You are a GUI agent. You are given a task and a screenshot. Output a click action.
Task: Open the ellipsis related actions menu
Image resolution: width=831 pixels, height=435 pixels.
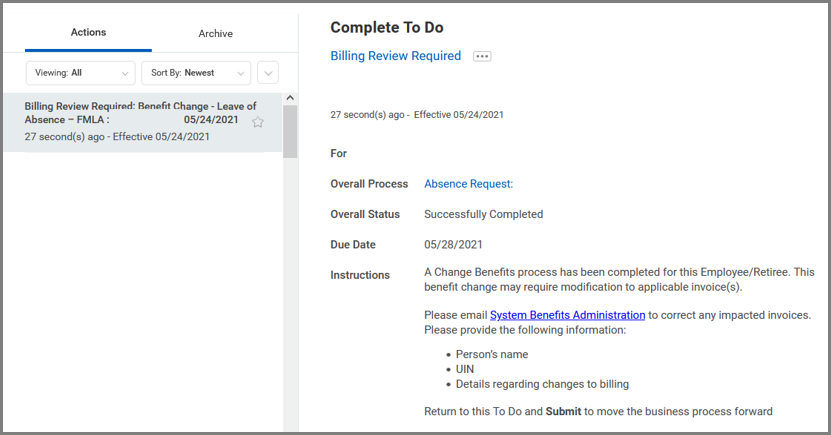tap(482, 57)
